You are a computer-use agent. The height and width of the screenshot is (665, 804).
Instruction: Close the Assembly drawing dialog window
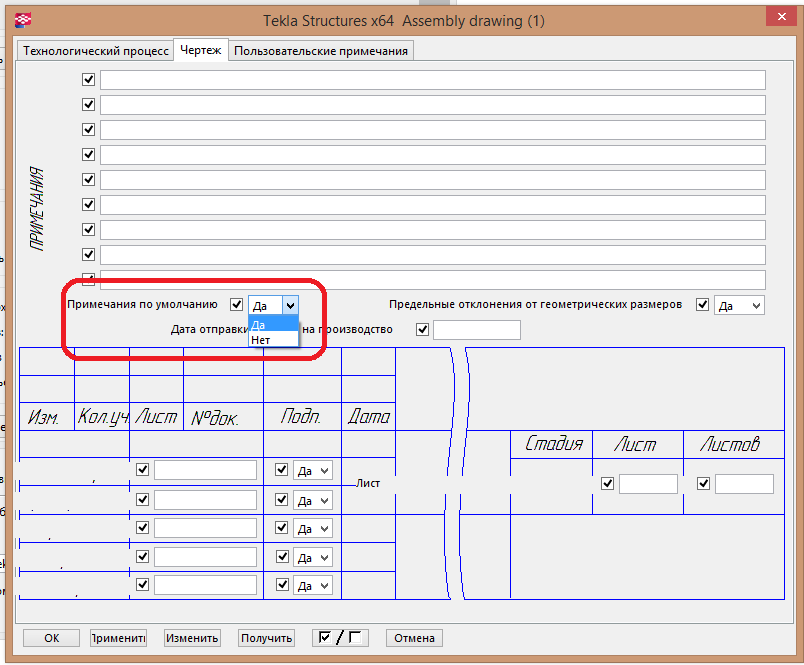(x=778, y=19)
